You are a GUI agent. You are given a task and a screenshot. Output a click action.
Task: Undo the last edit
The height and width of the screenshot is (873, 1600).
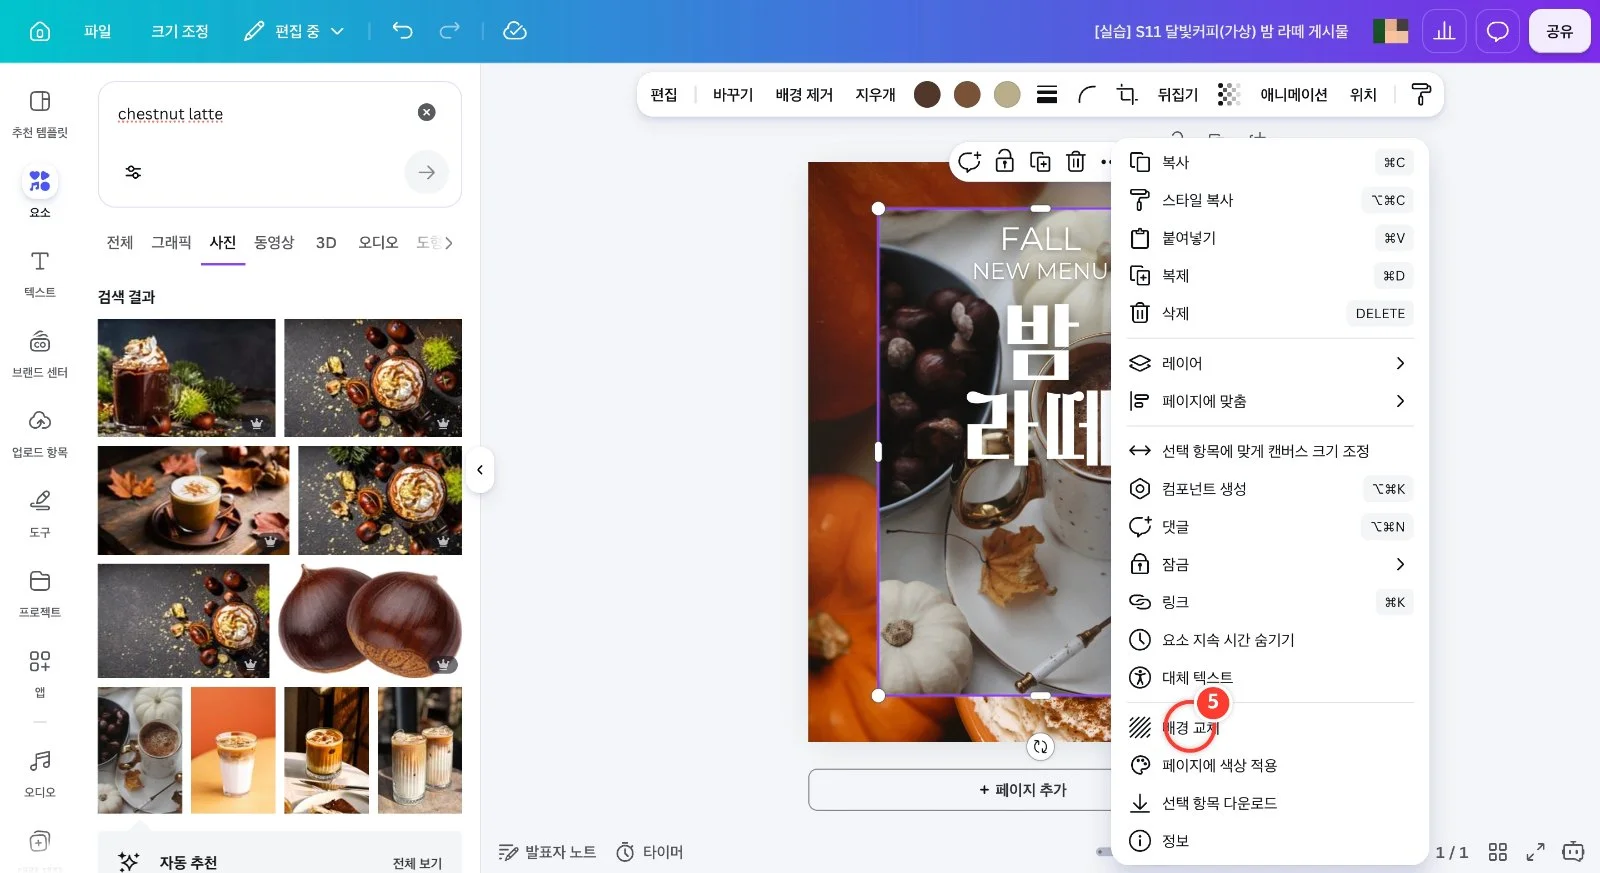(402, 31)
